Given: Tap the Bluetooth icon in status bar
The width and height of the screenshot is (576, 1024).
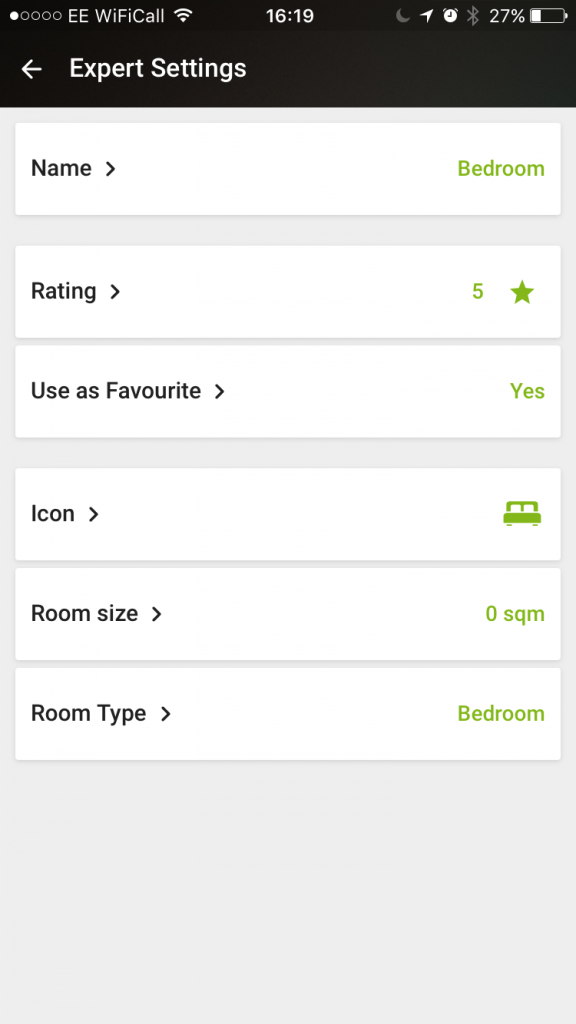Looking at the screenshot, I should pyautogui.click(x=473, y=15).
